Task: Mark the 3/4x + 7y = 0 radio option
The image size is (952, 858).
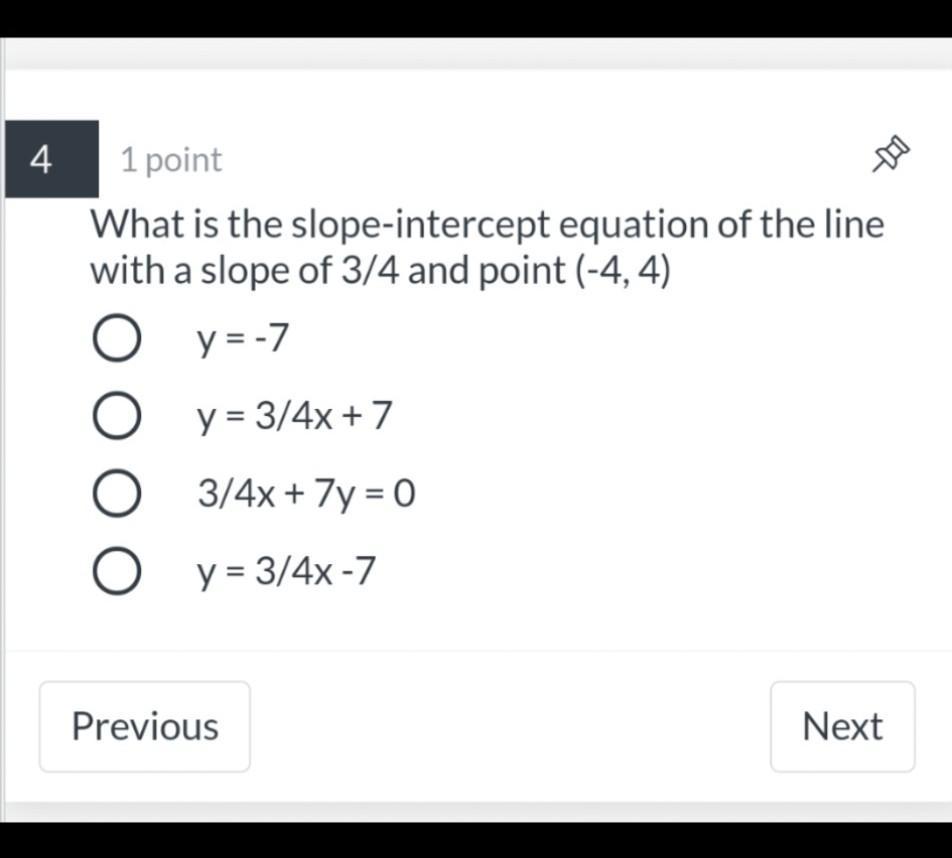Action: click(117, 493)
